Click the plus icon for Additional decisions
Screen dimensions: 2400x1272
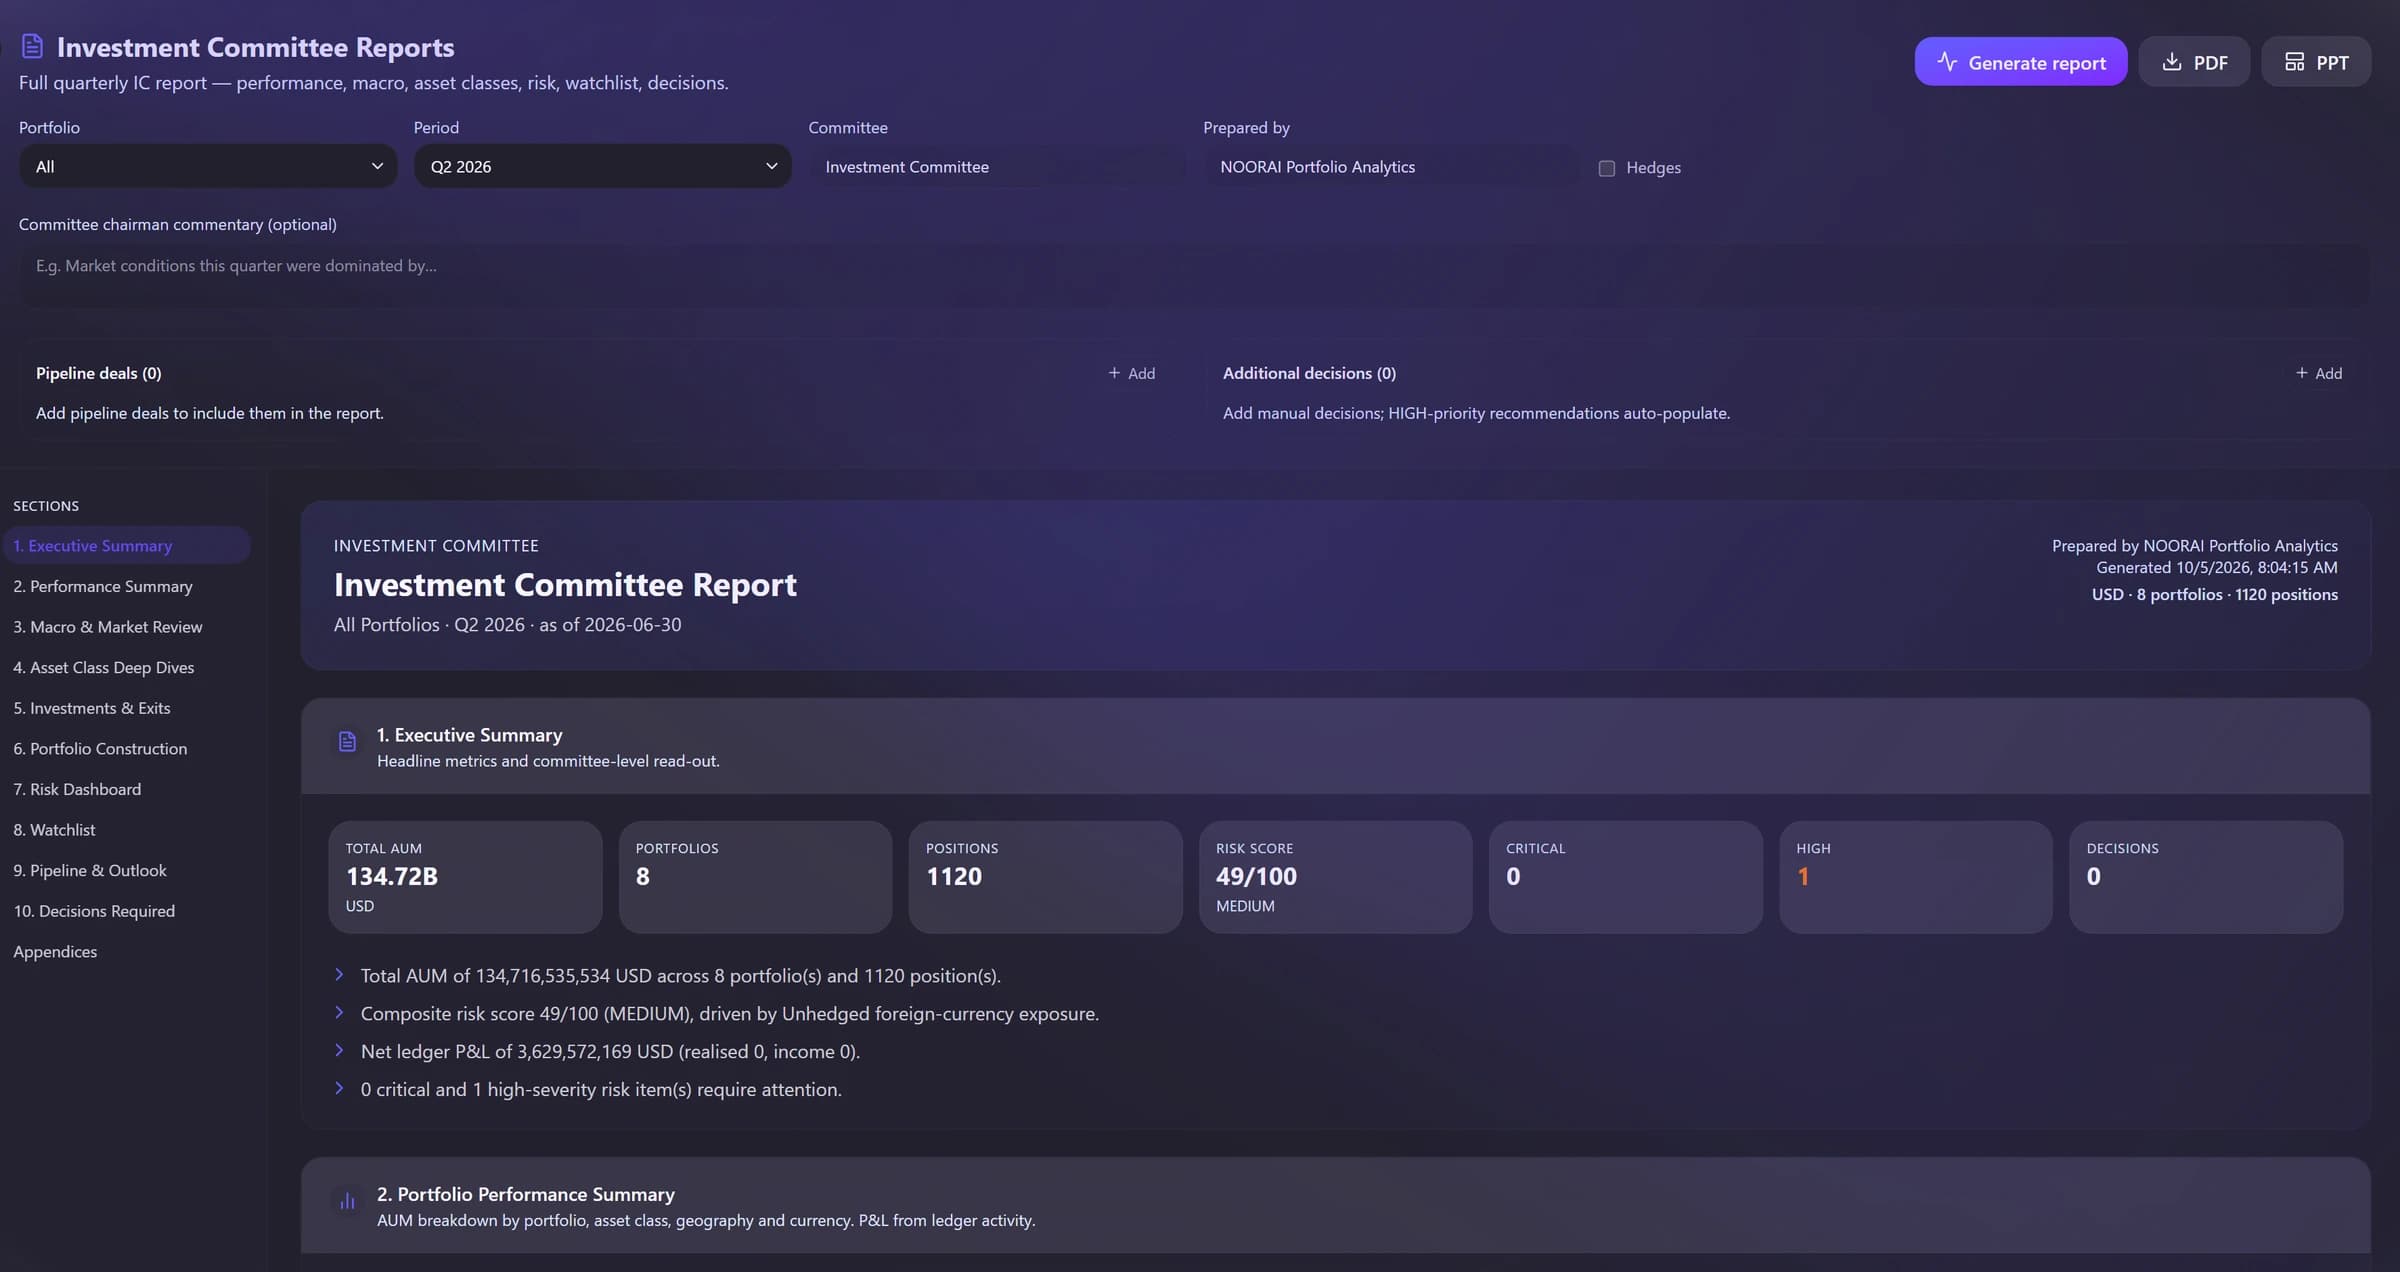[2301, 373]
